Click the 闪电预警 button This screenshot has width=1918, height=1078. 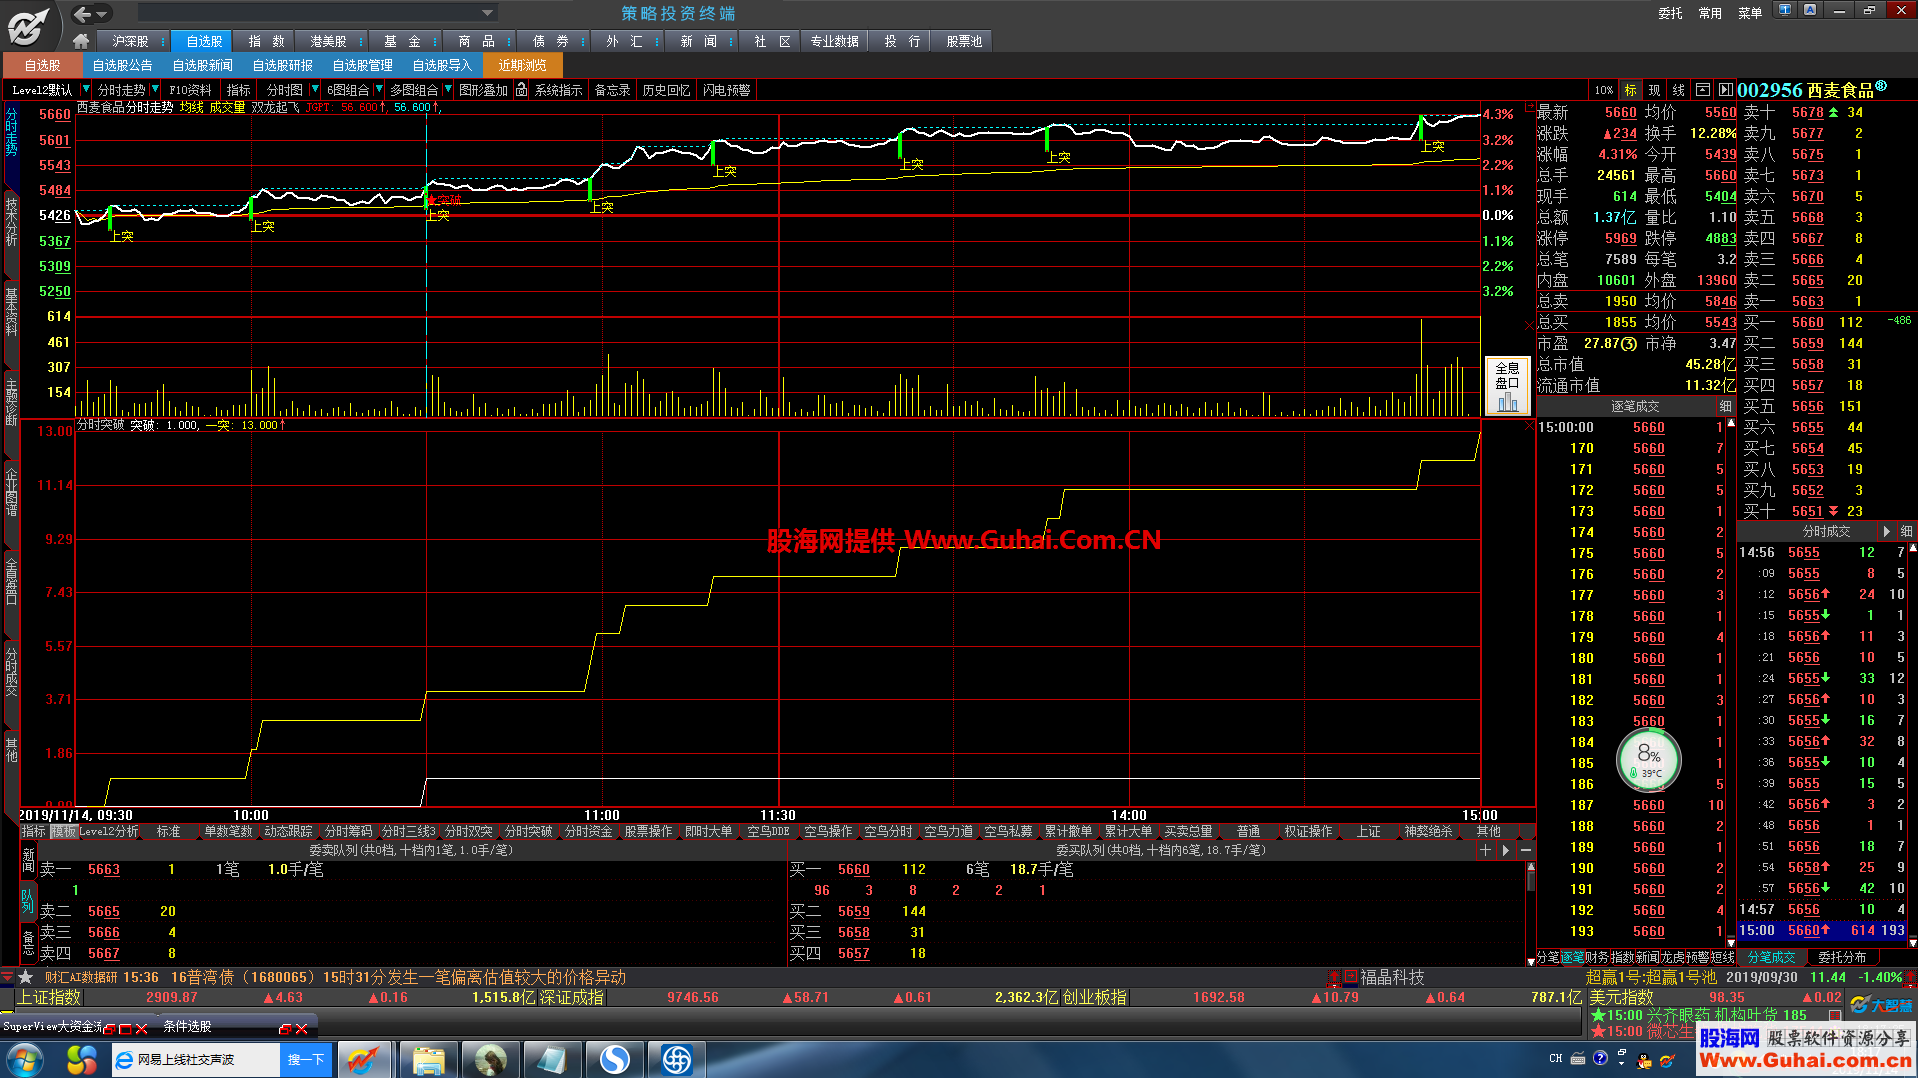726,90
